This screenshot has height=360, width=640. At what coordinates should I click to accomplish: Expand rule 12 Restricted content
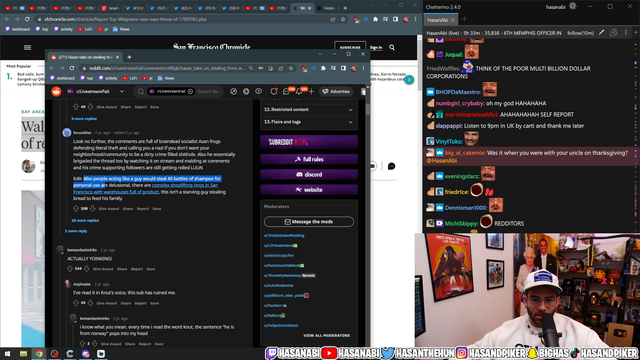tap(309, 109)
